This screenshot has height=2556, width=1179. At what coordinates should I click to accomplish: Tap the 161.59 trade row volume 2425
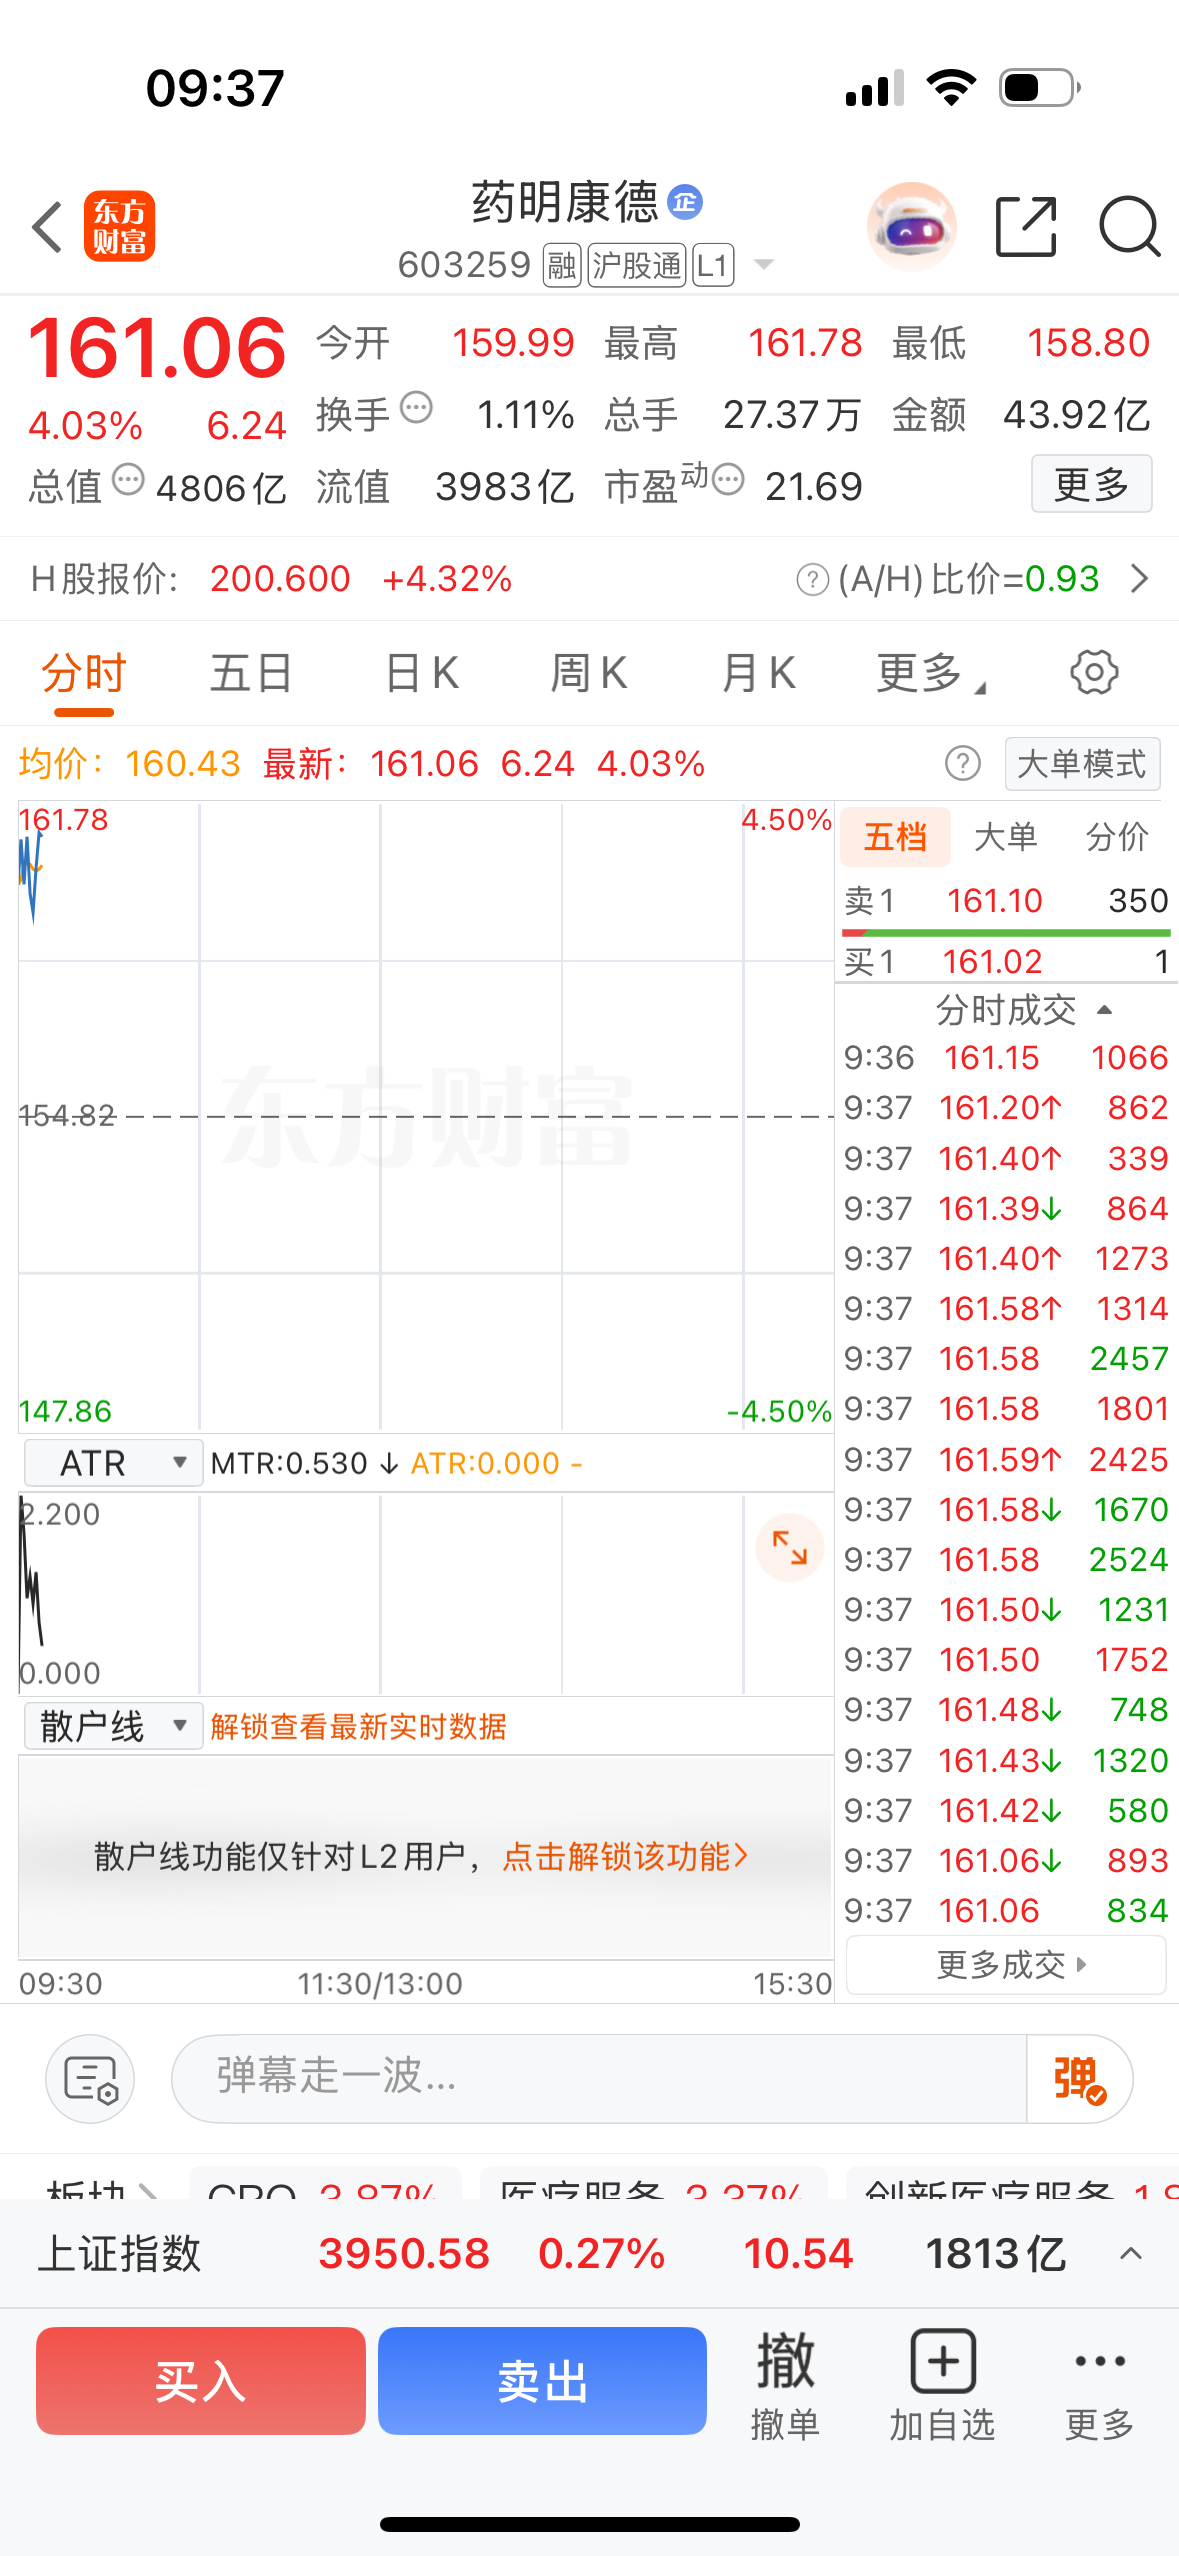(1006, 1459)
